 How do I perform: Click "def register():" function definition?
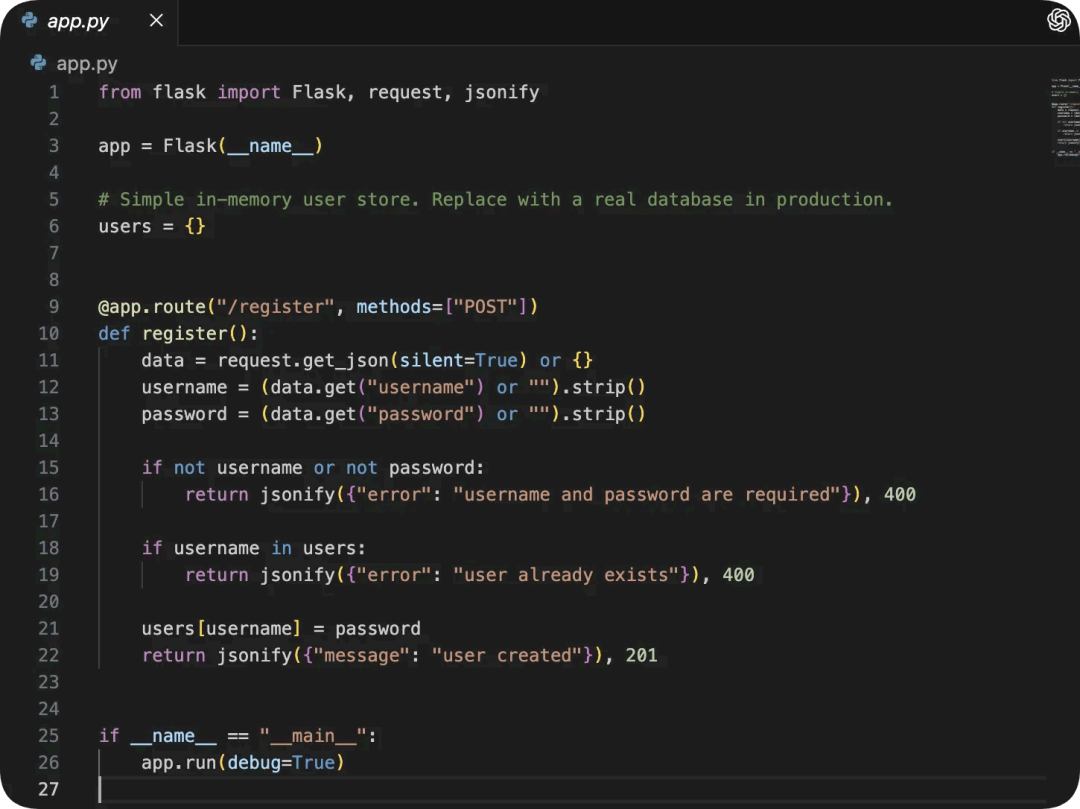[x=178, y=333]
